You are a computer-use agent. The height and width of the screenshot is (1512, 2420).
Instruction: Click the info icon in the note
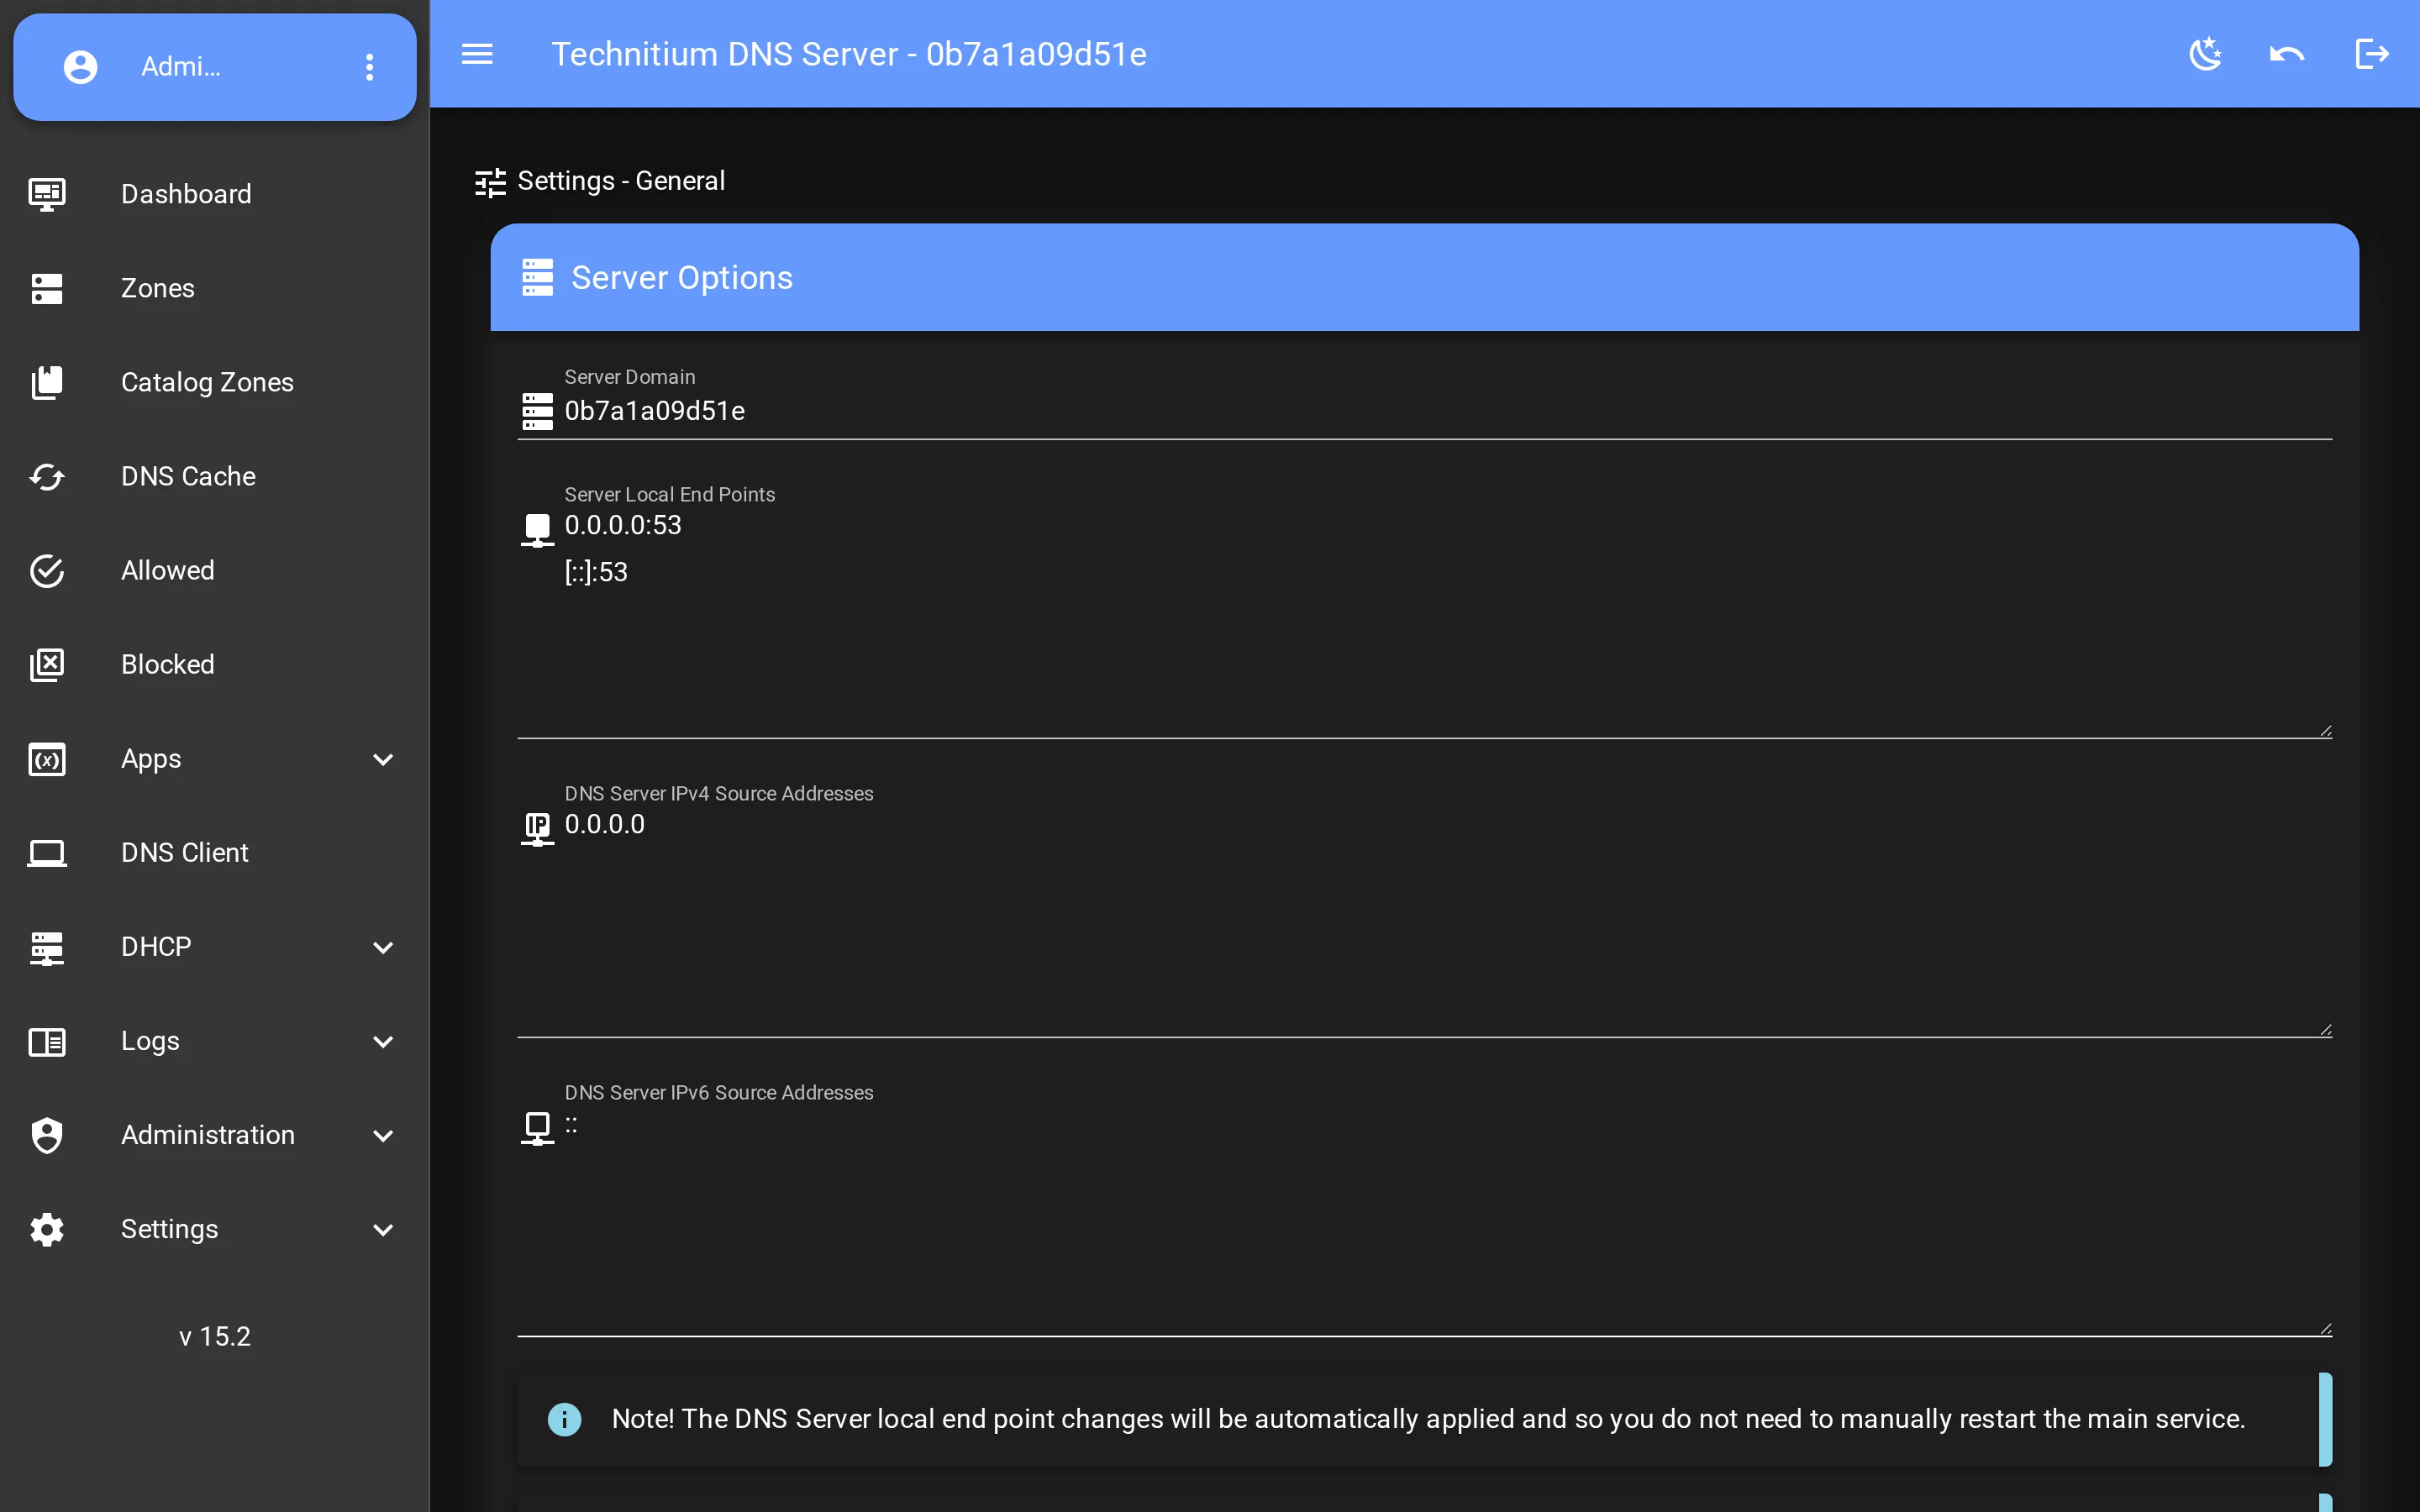(x=564, y=1419)
